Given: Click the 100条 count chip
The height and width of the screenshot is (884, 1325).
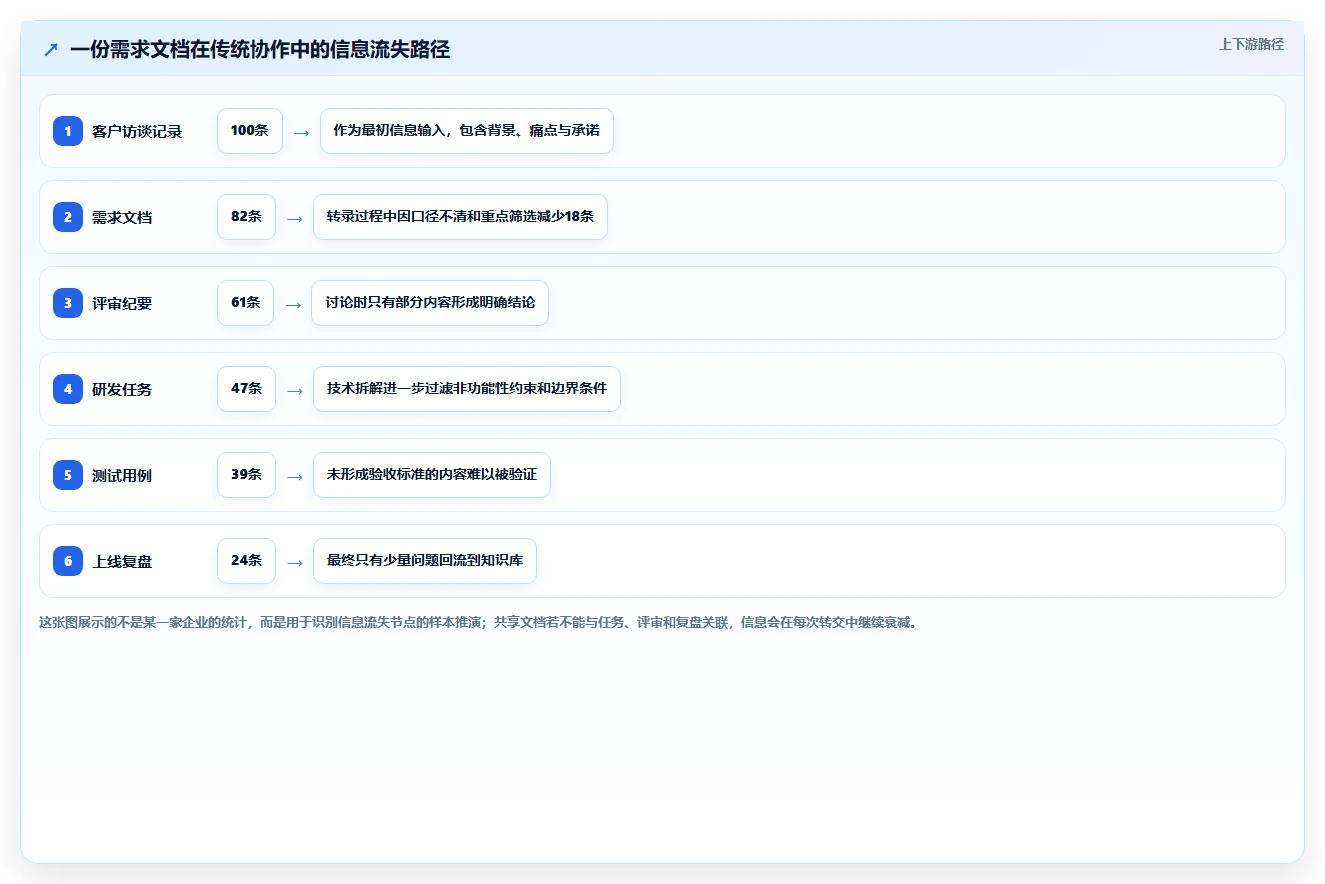Looking at the screenshot, I should 250,131.
